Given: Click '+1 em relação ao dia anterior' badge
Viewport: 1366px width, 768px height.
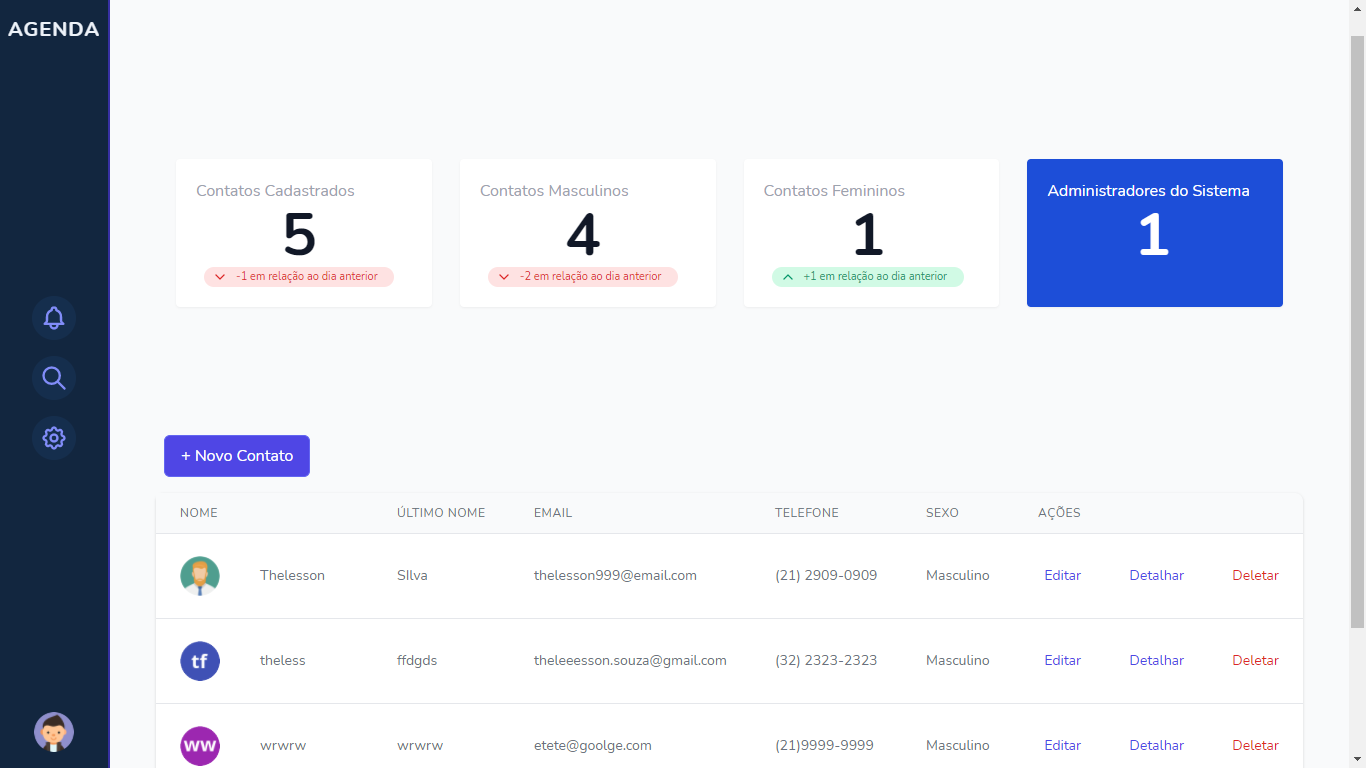Looking at the screenshot, I should click(x=867, y=277).
